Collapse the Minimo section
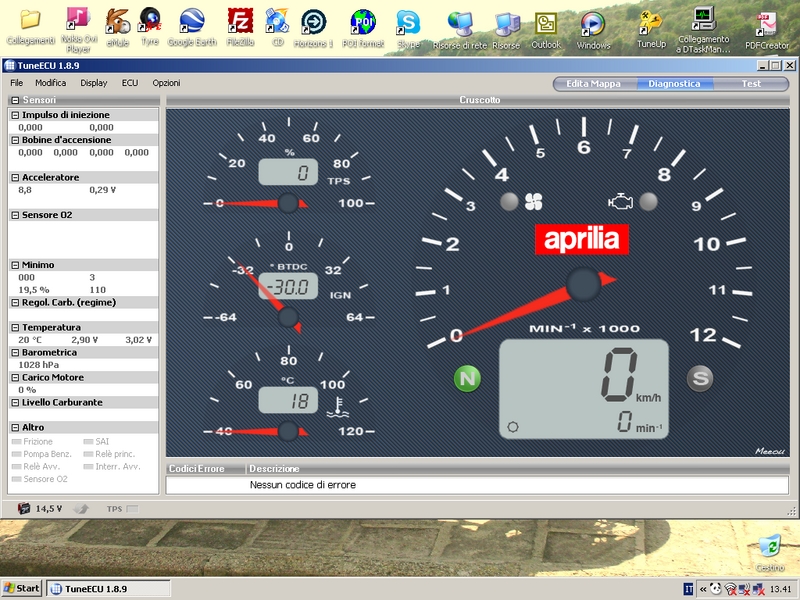Image resolution: width=800 pixels, height=600 pixels. 15,265
